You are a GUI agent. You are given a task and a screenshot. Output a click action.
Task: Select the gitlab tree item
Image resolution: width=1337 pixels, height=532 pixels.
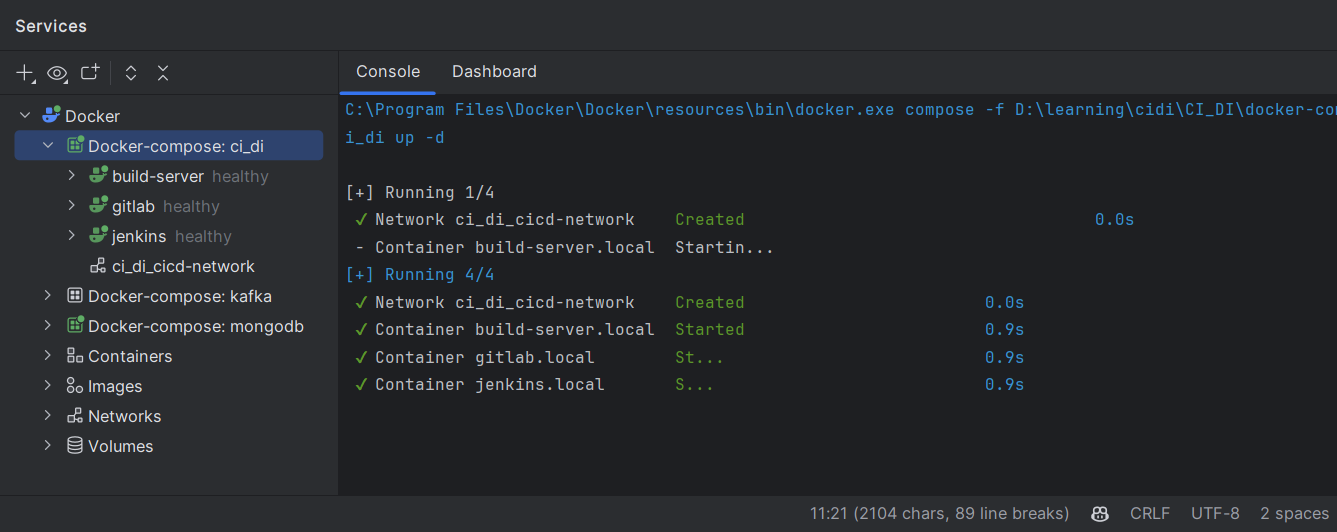pos(133,206)
